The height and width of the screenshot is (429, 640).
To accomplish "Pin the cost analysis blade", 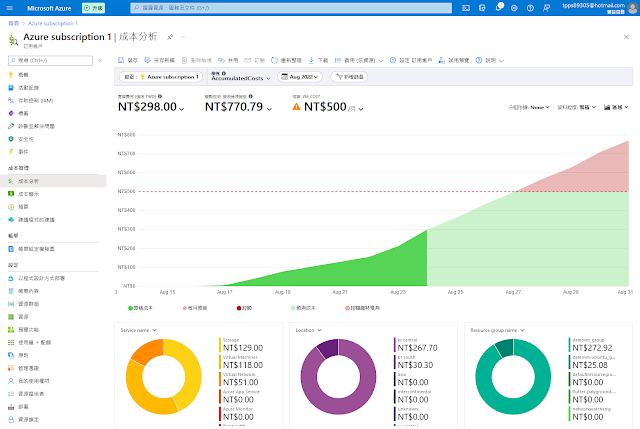I will (170, 37).
